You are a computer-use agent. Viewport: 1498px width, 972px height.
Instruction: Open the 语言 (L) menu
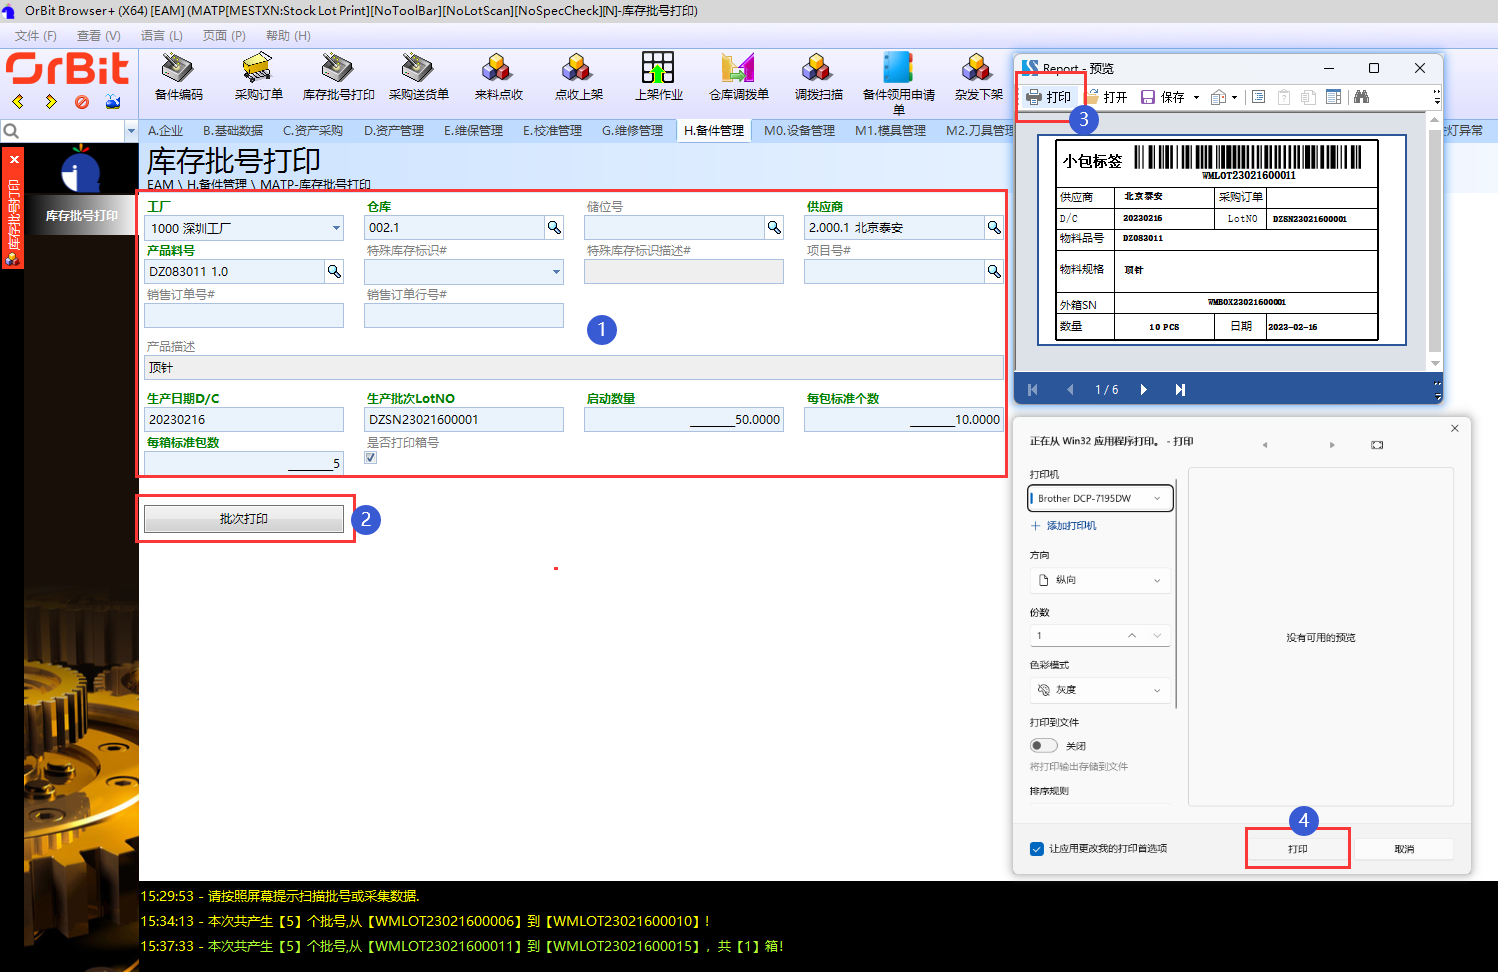(162, 36)
